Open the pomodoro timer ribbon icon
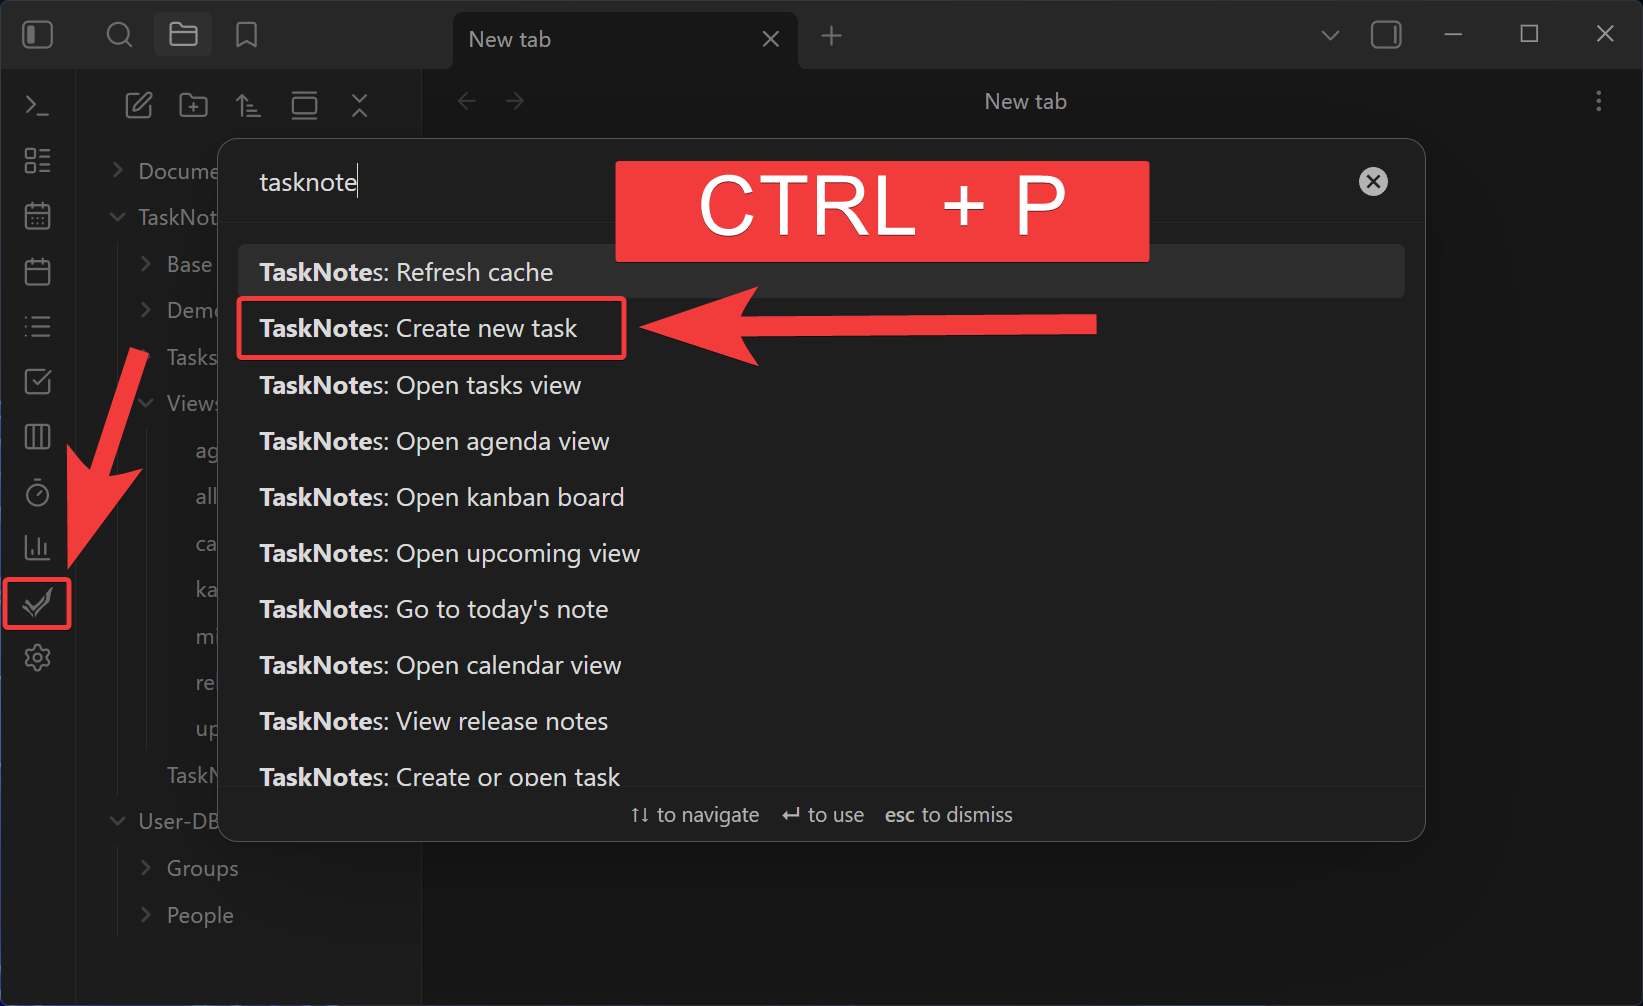The image size is (1643, 1006). click(37, 493)
